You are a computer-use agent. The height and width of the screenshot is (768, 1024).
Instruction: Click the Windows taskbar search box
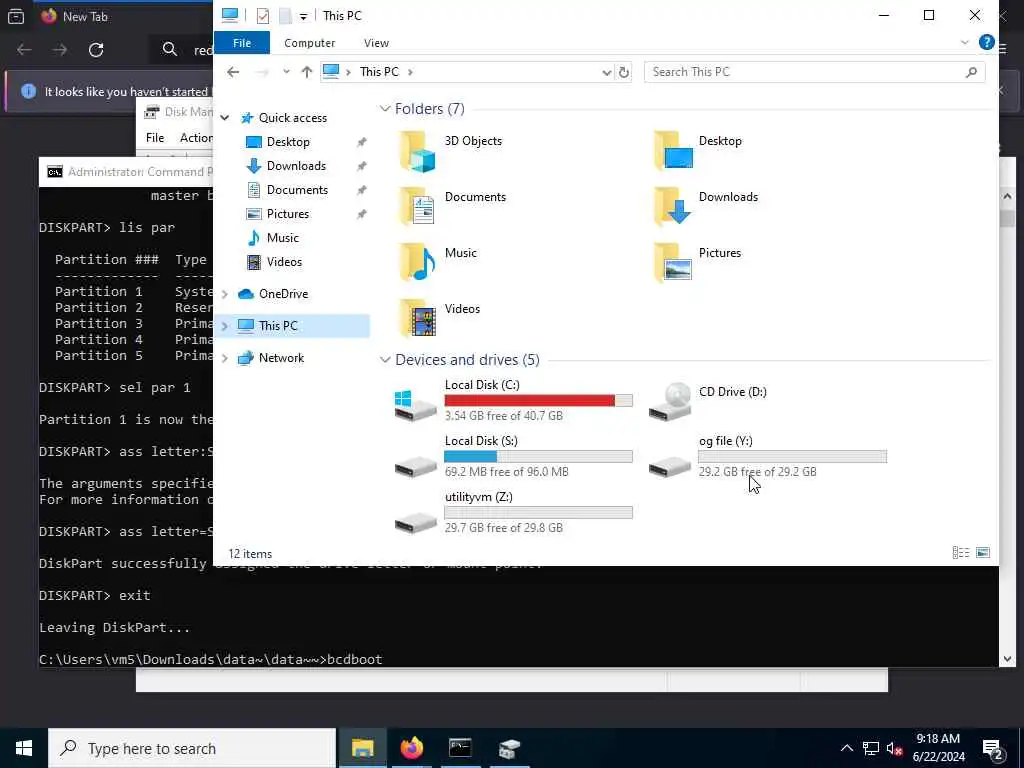[x=192, y=748]
